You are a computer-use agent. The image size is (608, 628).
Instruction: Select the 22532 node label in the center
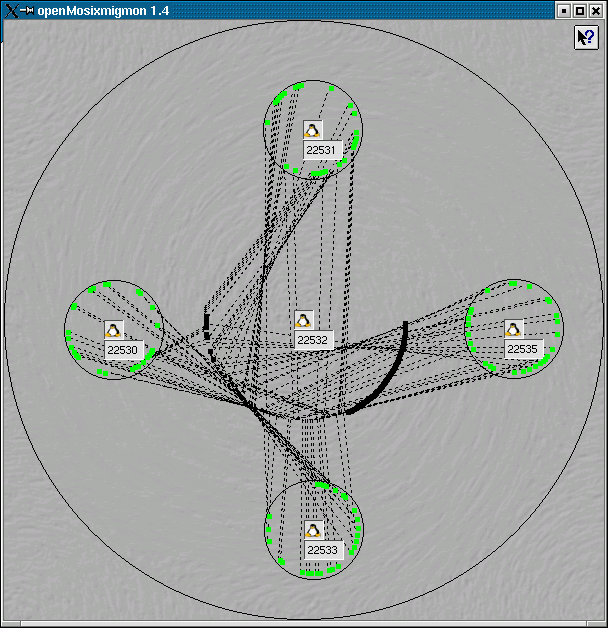coord(313,340)
